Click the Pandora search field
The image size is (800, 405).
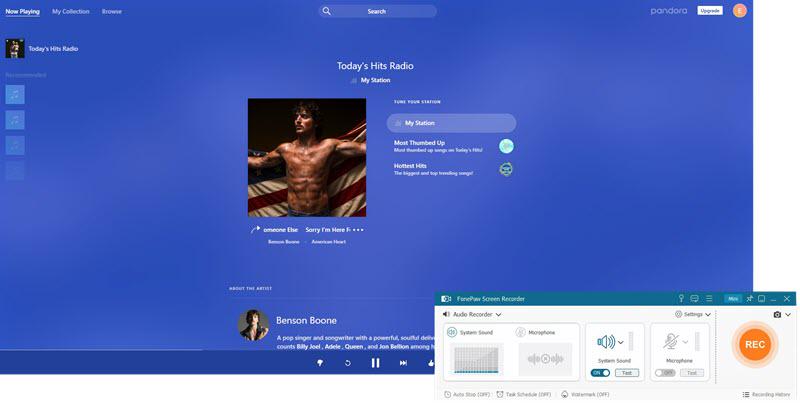coord(378,11)
